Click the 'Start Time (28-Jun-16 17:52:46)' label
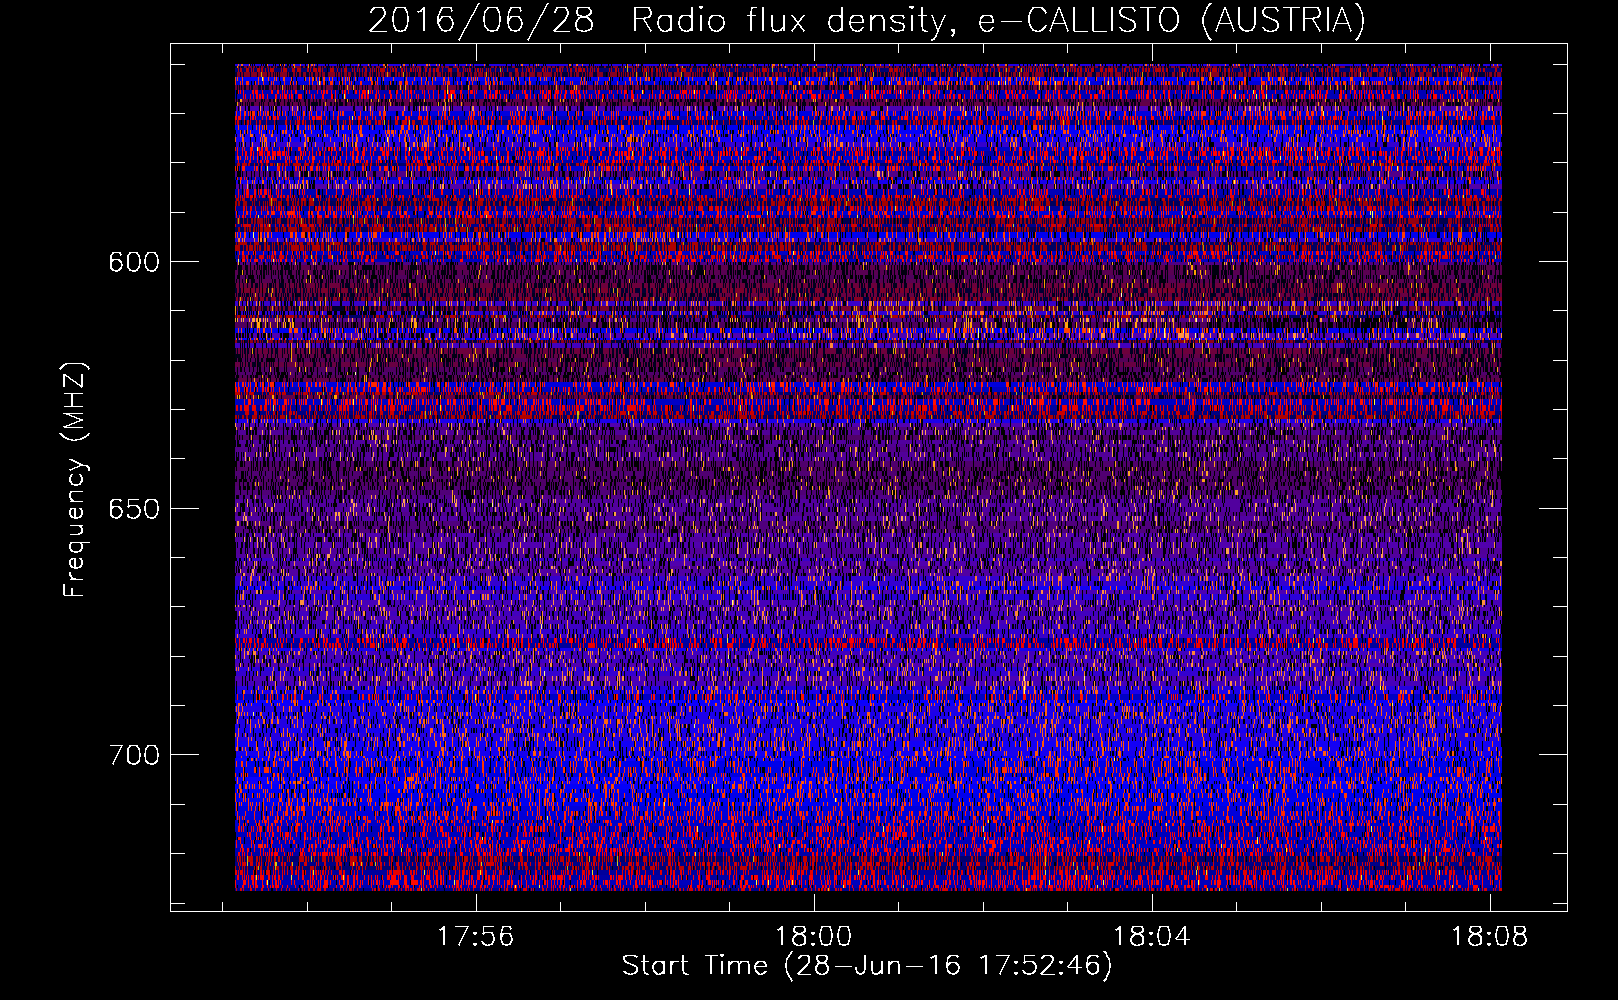 867,966
